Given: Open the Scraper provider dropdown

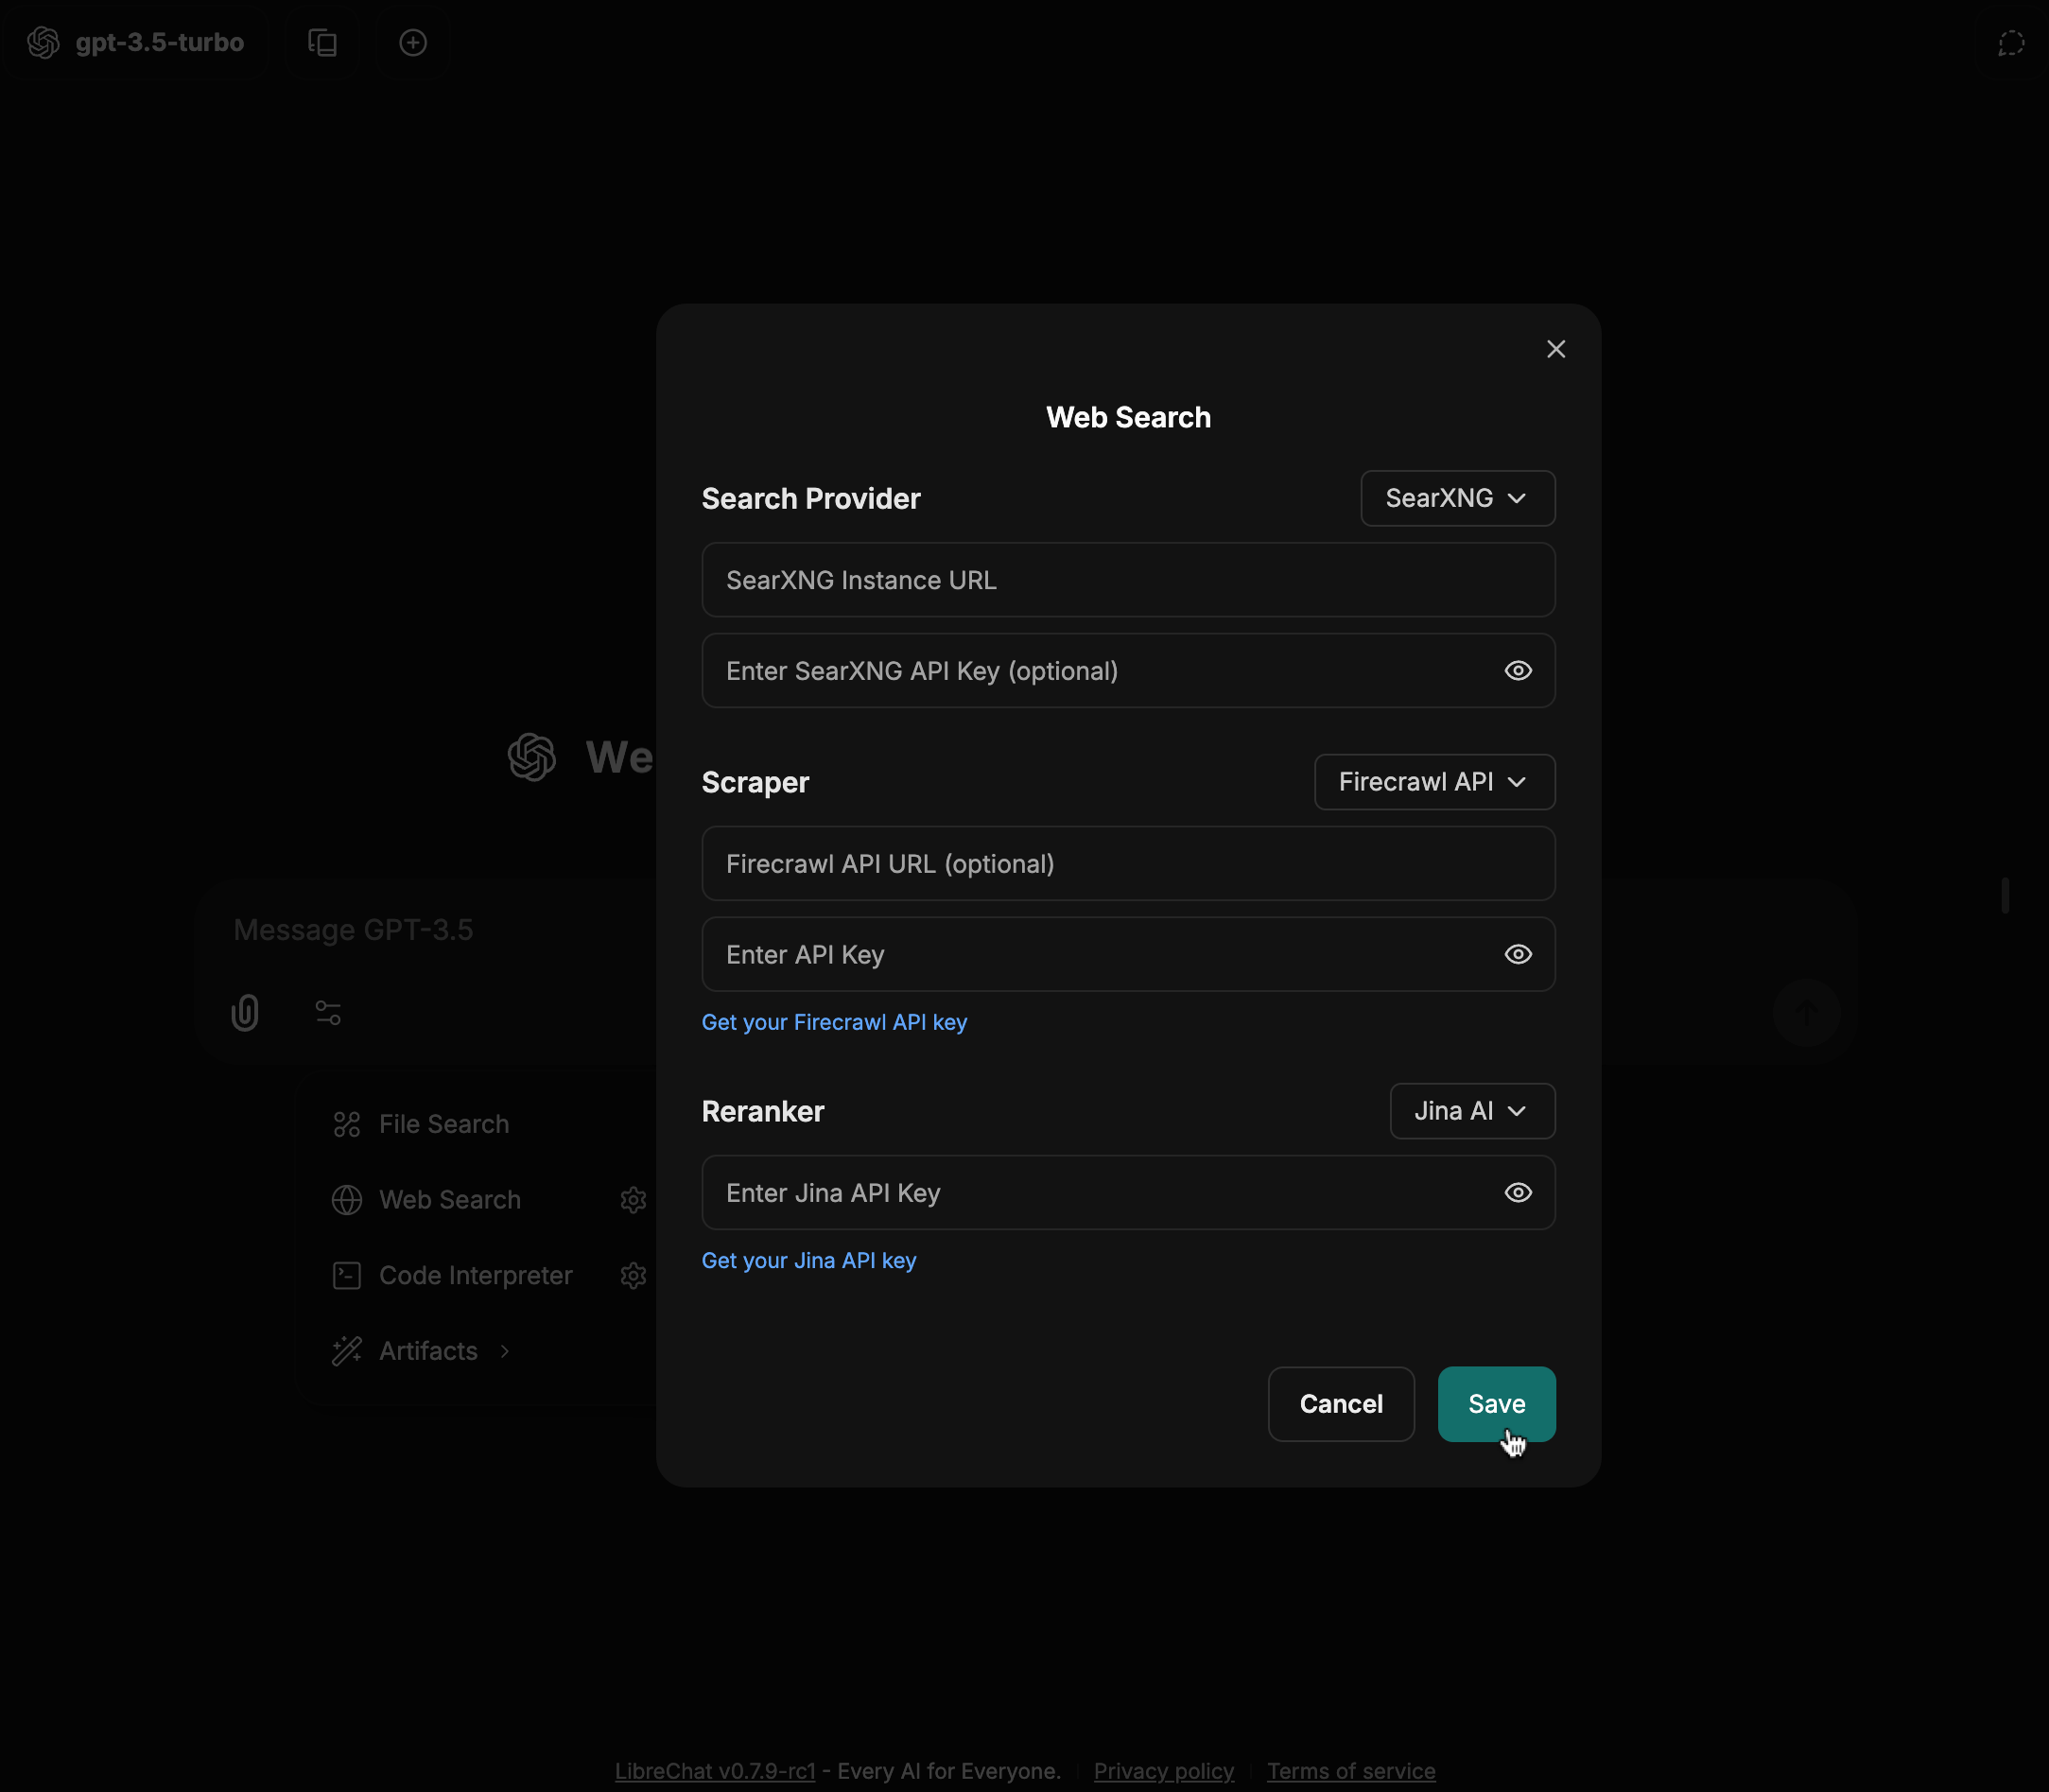Looking at the screenshot, I should tap(1433, 782).
